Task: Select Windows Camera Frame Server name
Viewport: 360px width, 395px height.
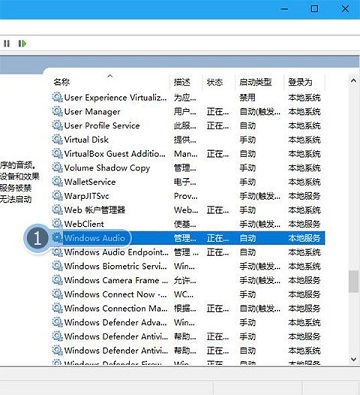Action: (x=116, y=280)
